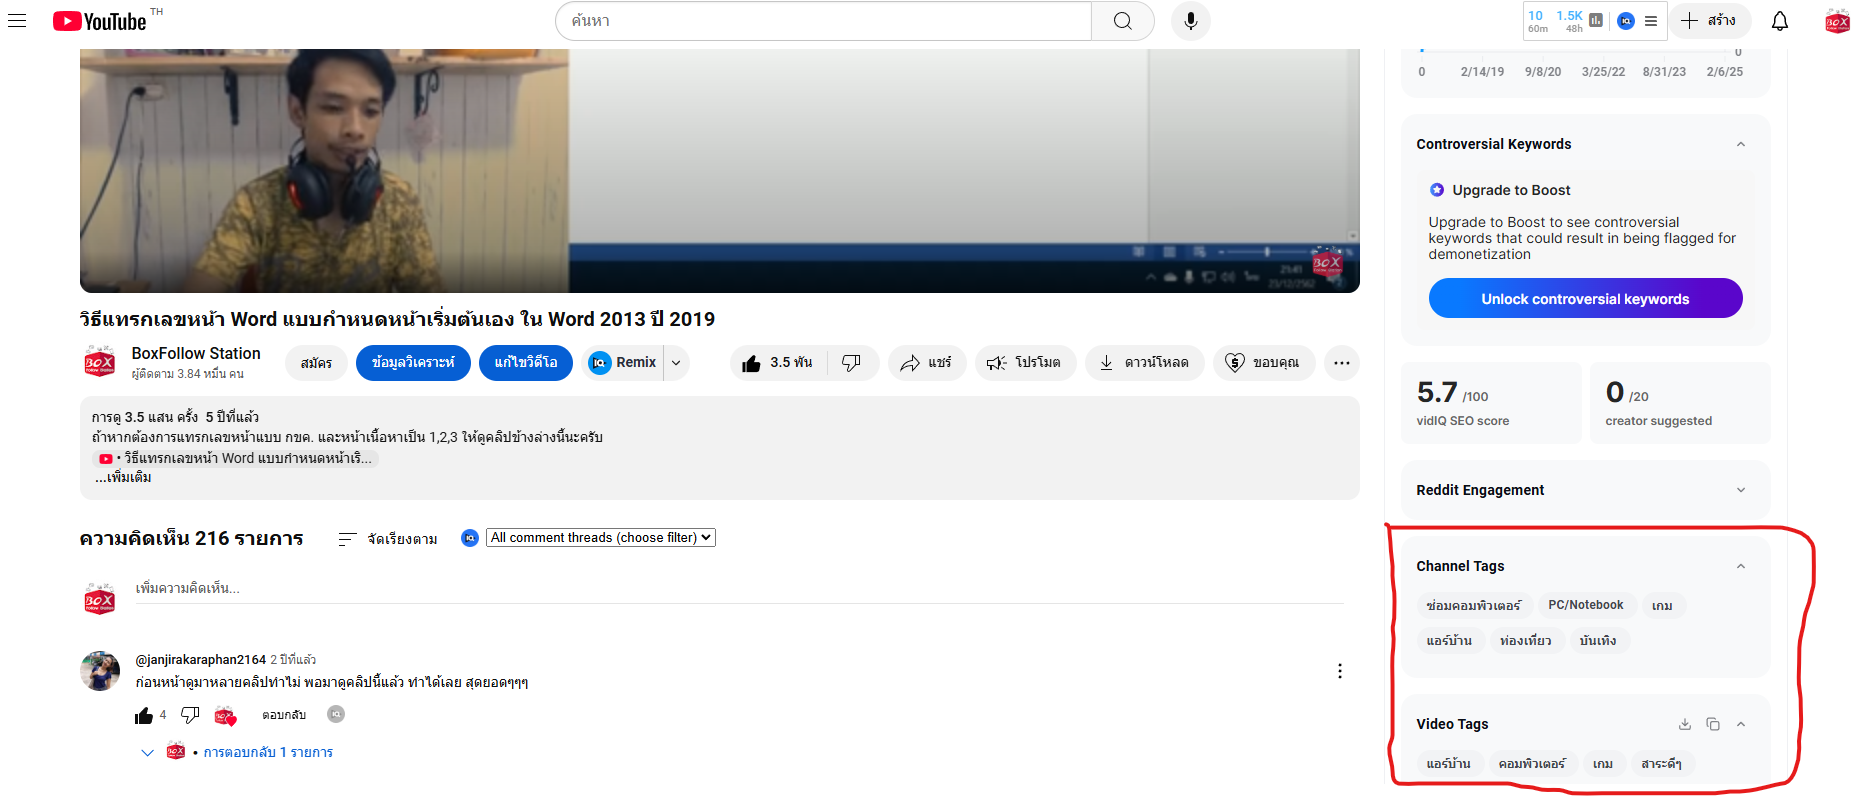Click Unlock controversial keywords button
1866x796 pixels.
pos(1585,299)
